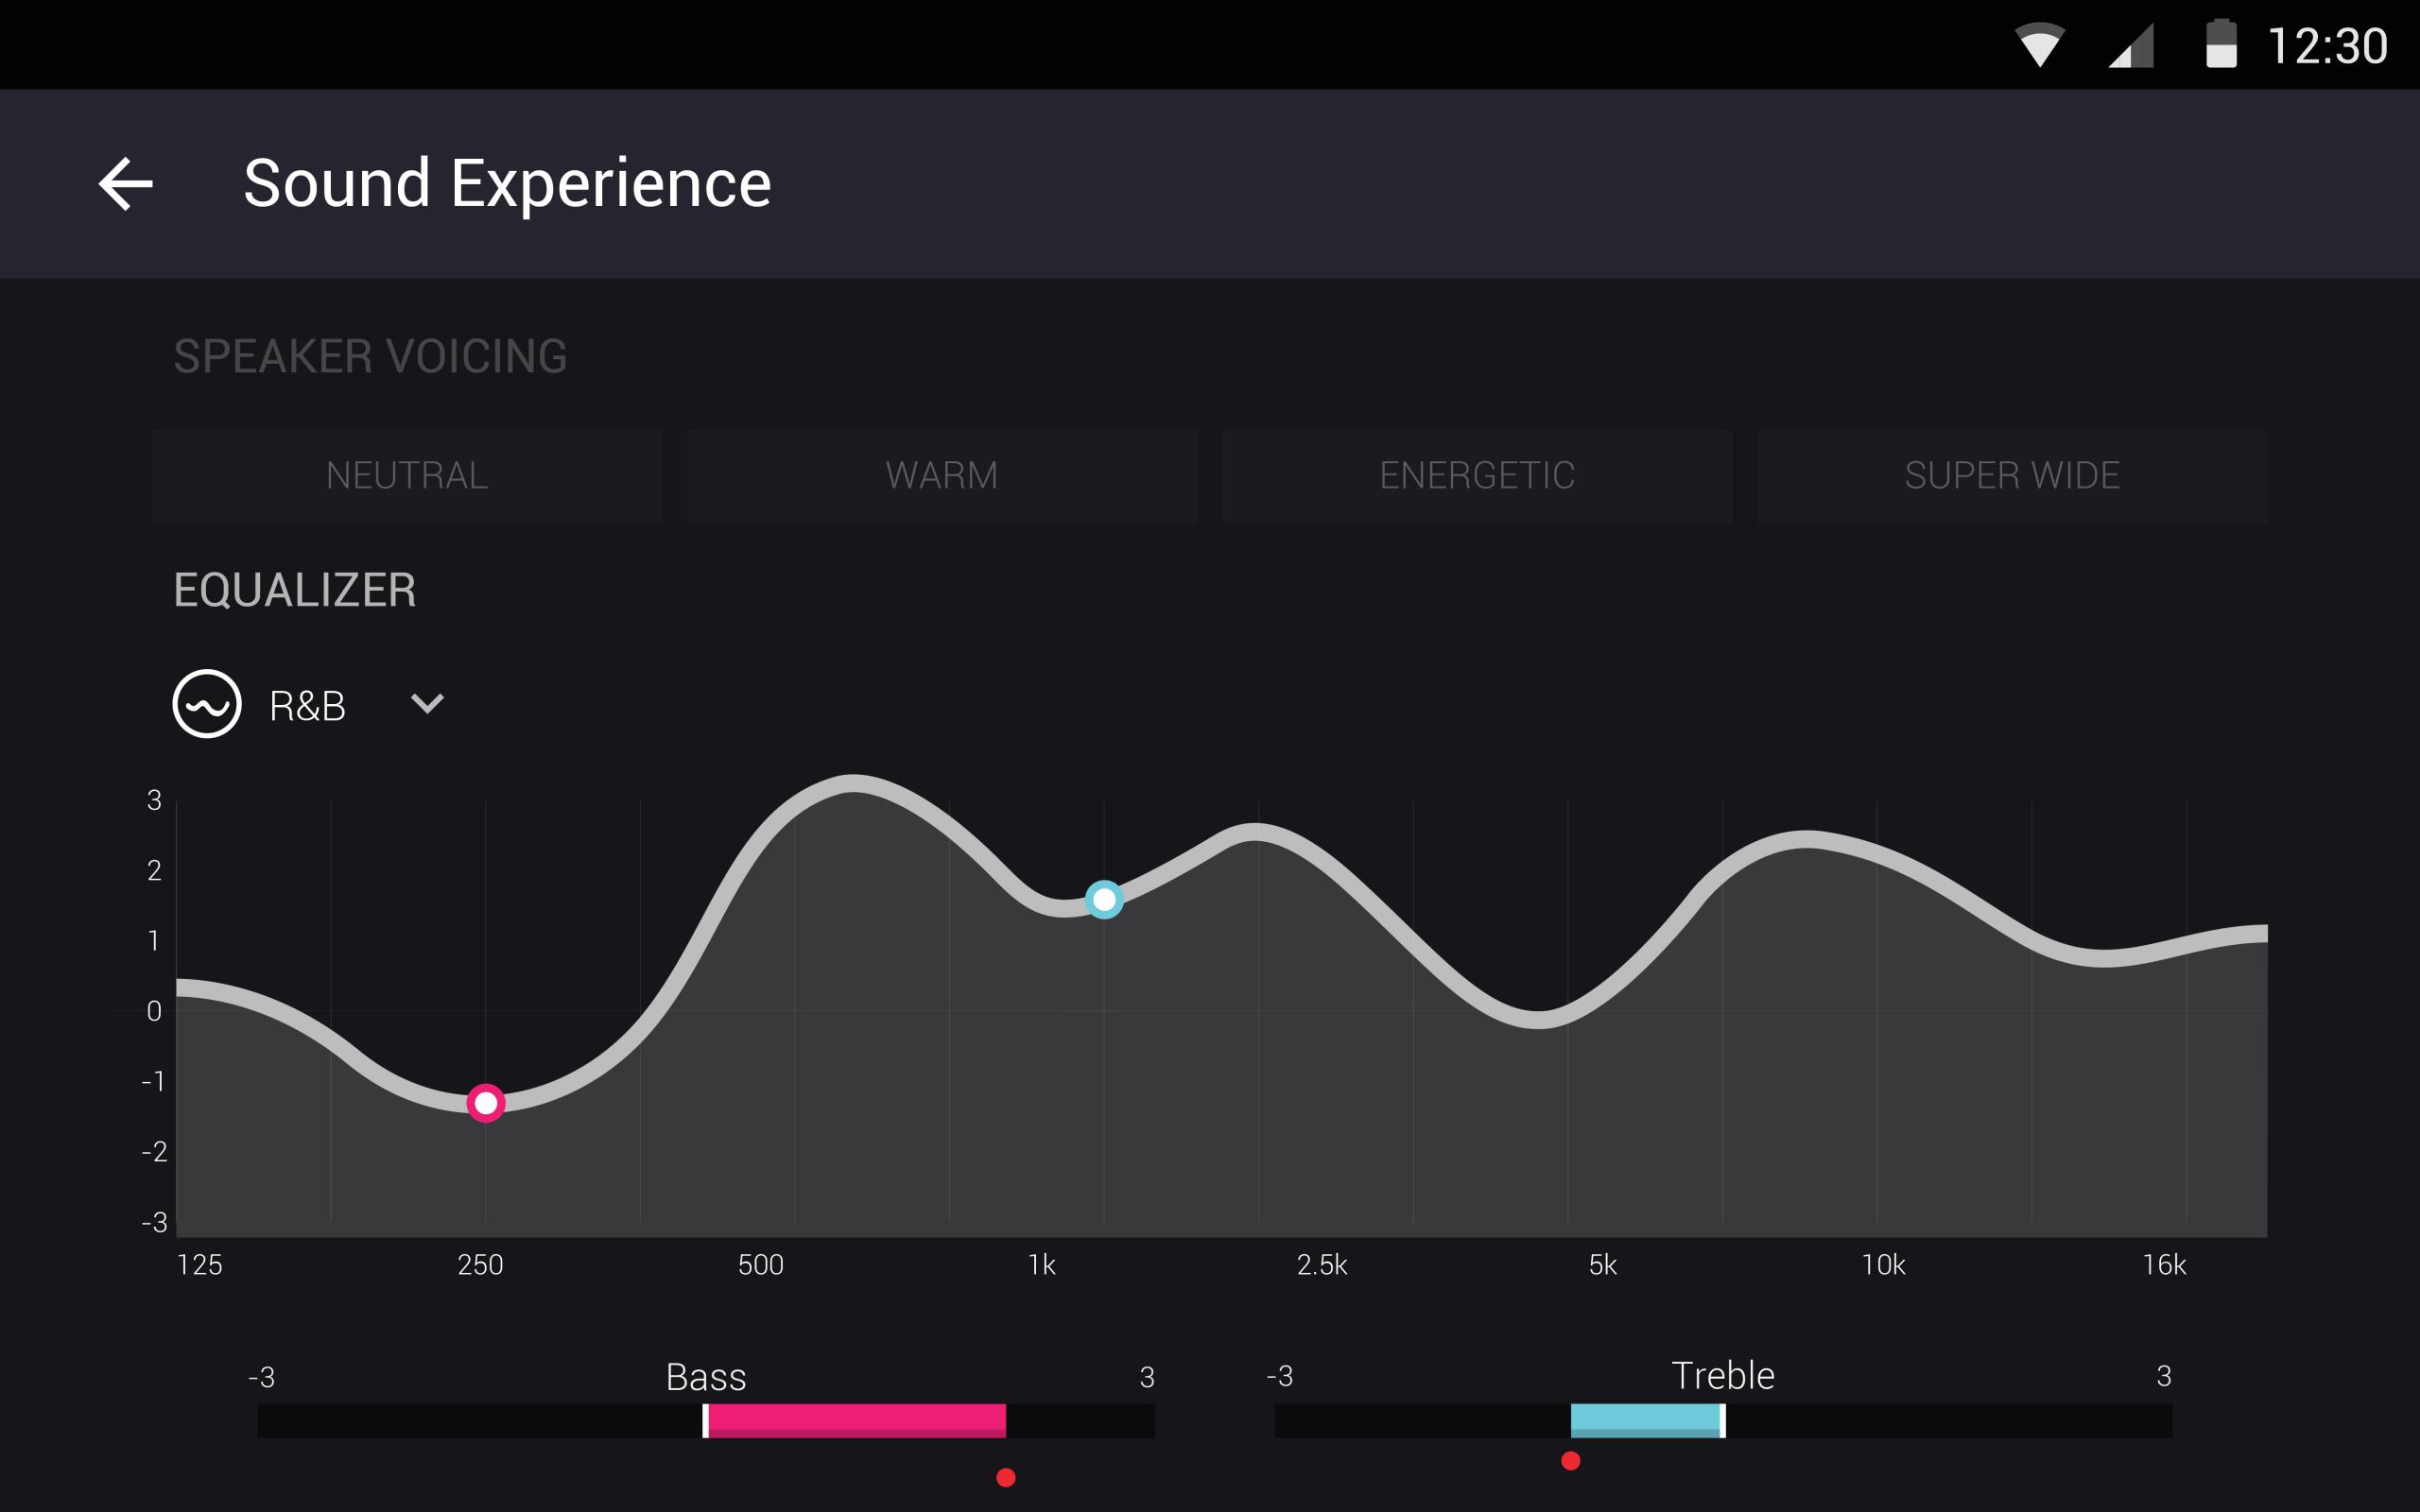The image size is (2420, 1512).
Task: Click the equalizer wave preset icon
Action: click(x=207, y=704)
